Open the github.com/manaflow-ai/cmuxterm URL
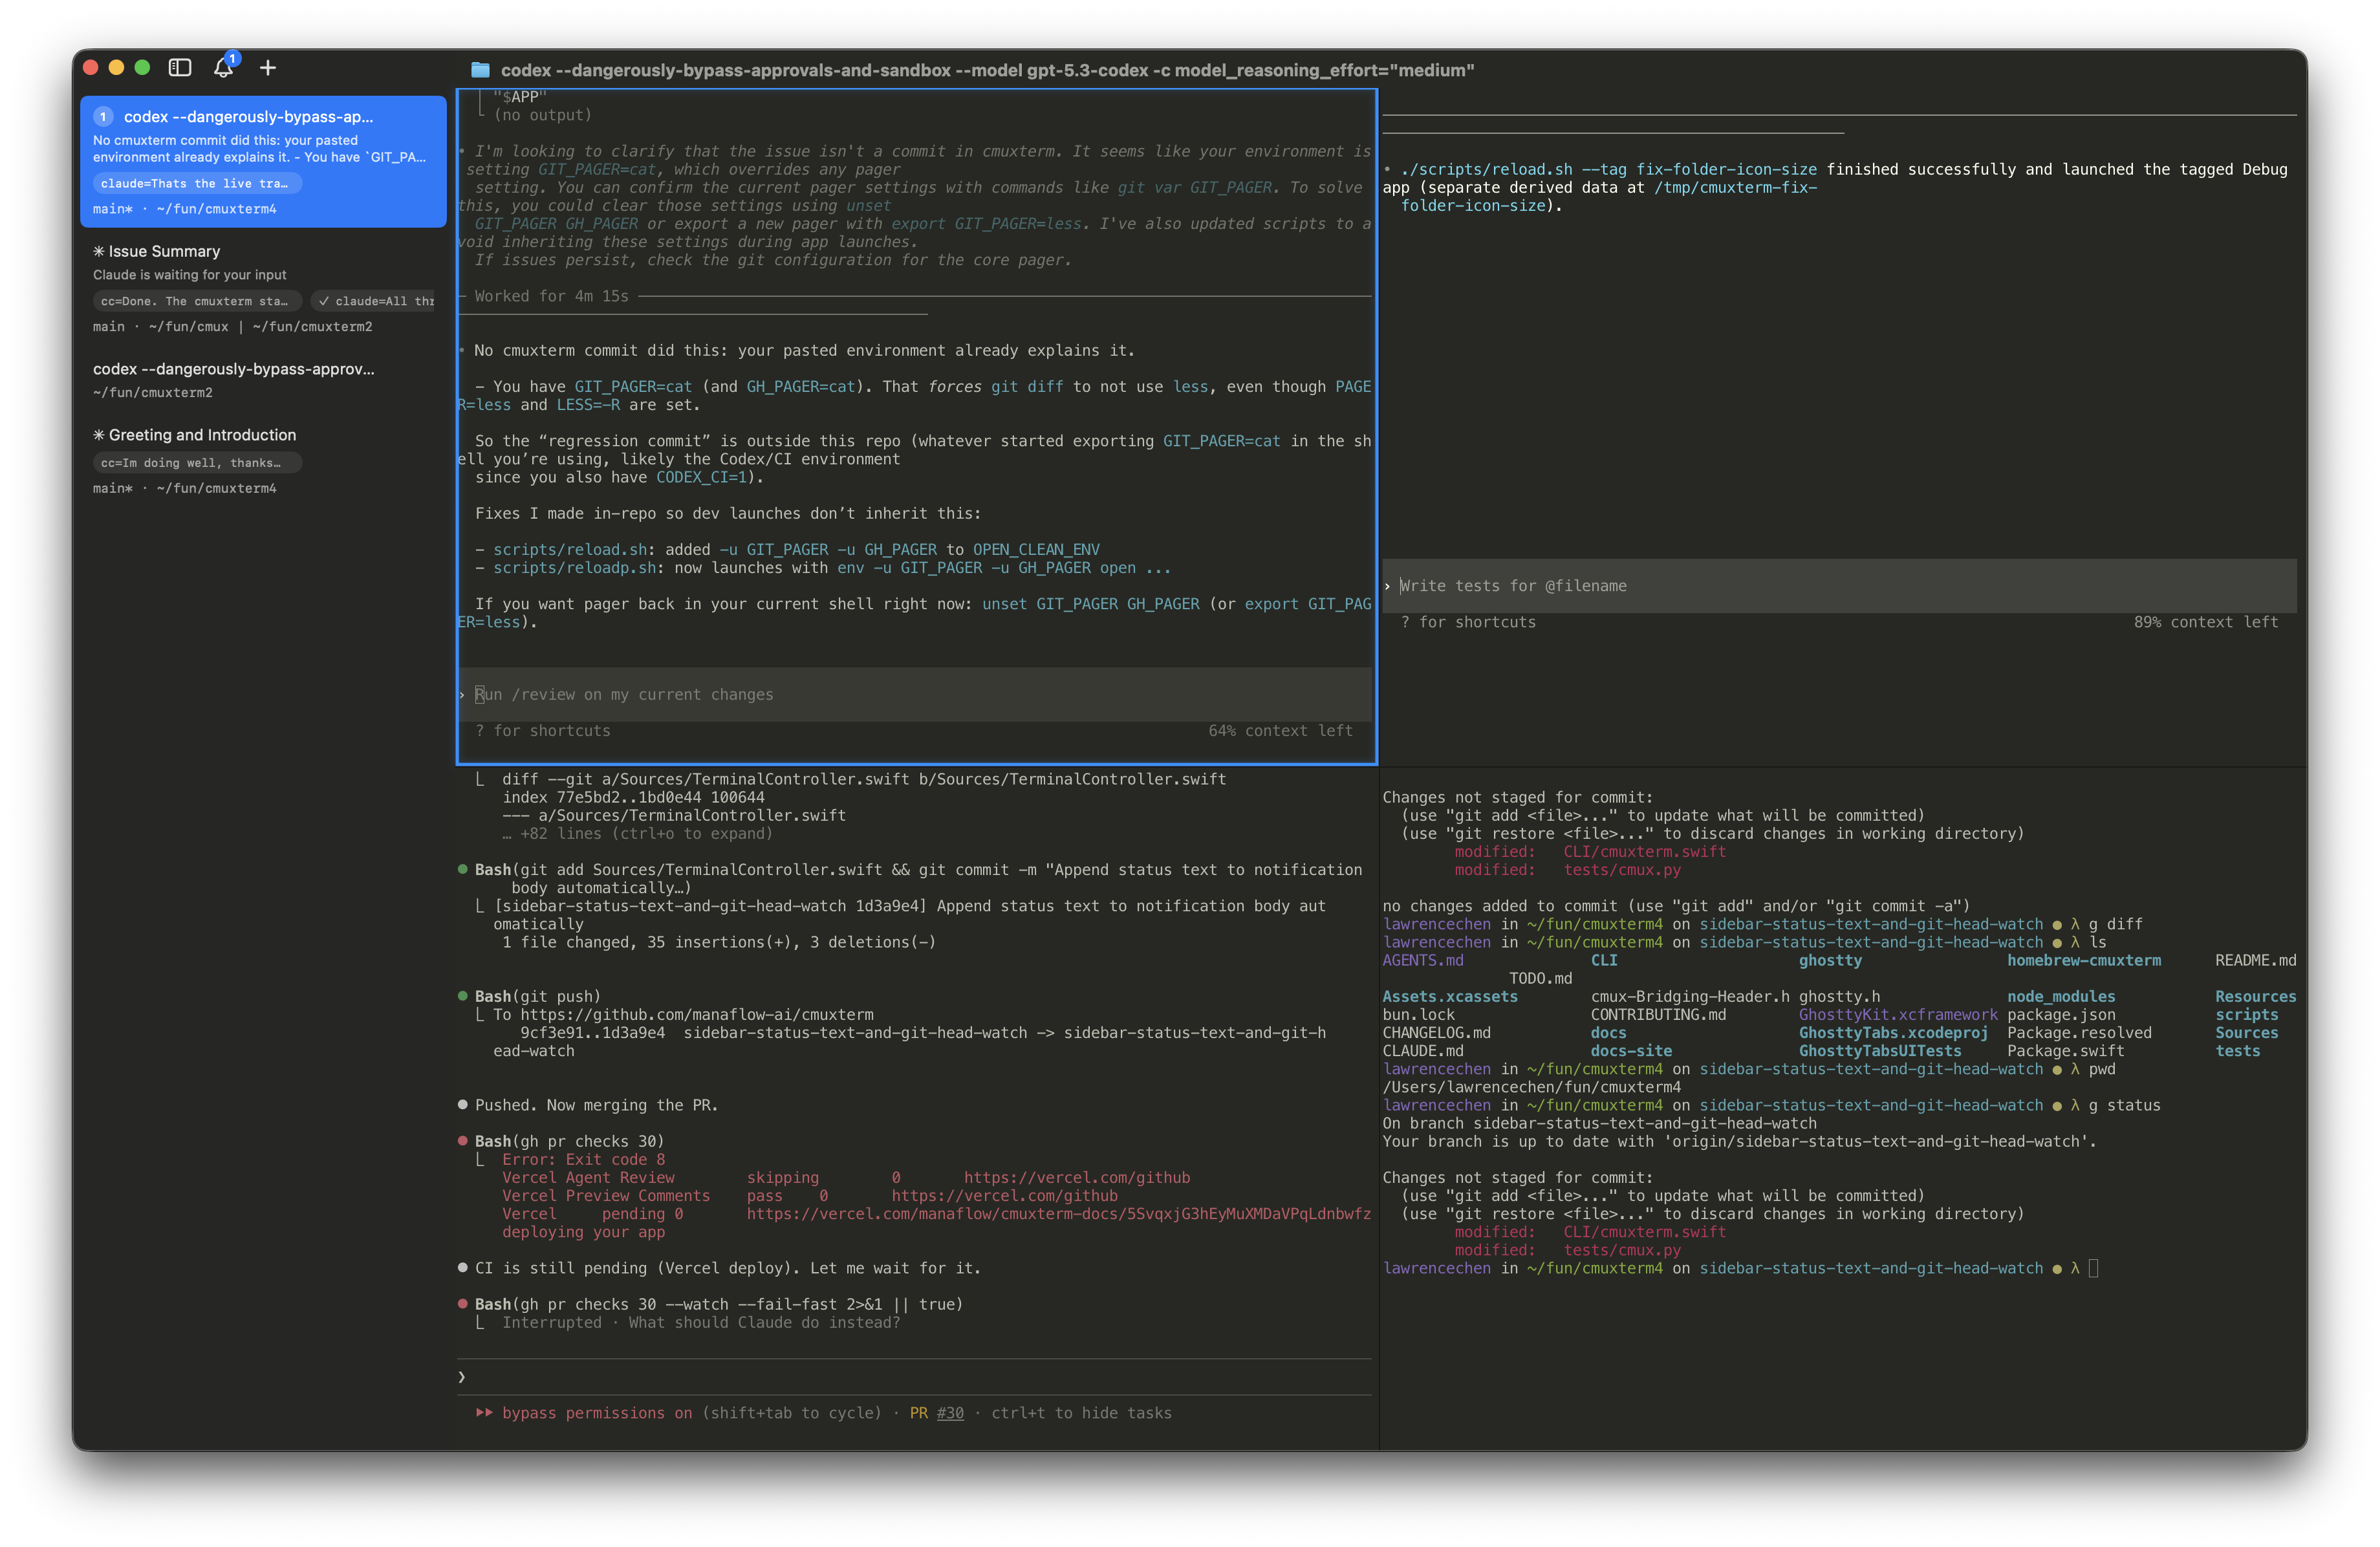The image size is (2380, 1547). tap(697, 1015)
